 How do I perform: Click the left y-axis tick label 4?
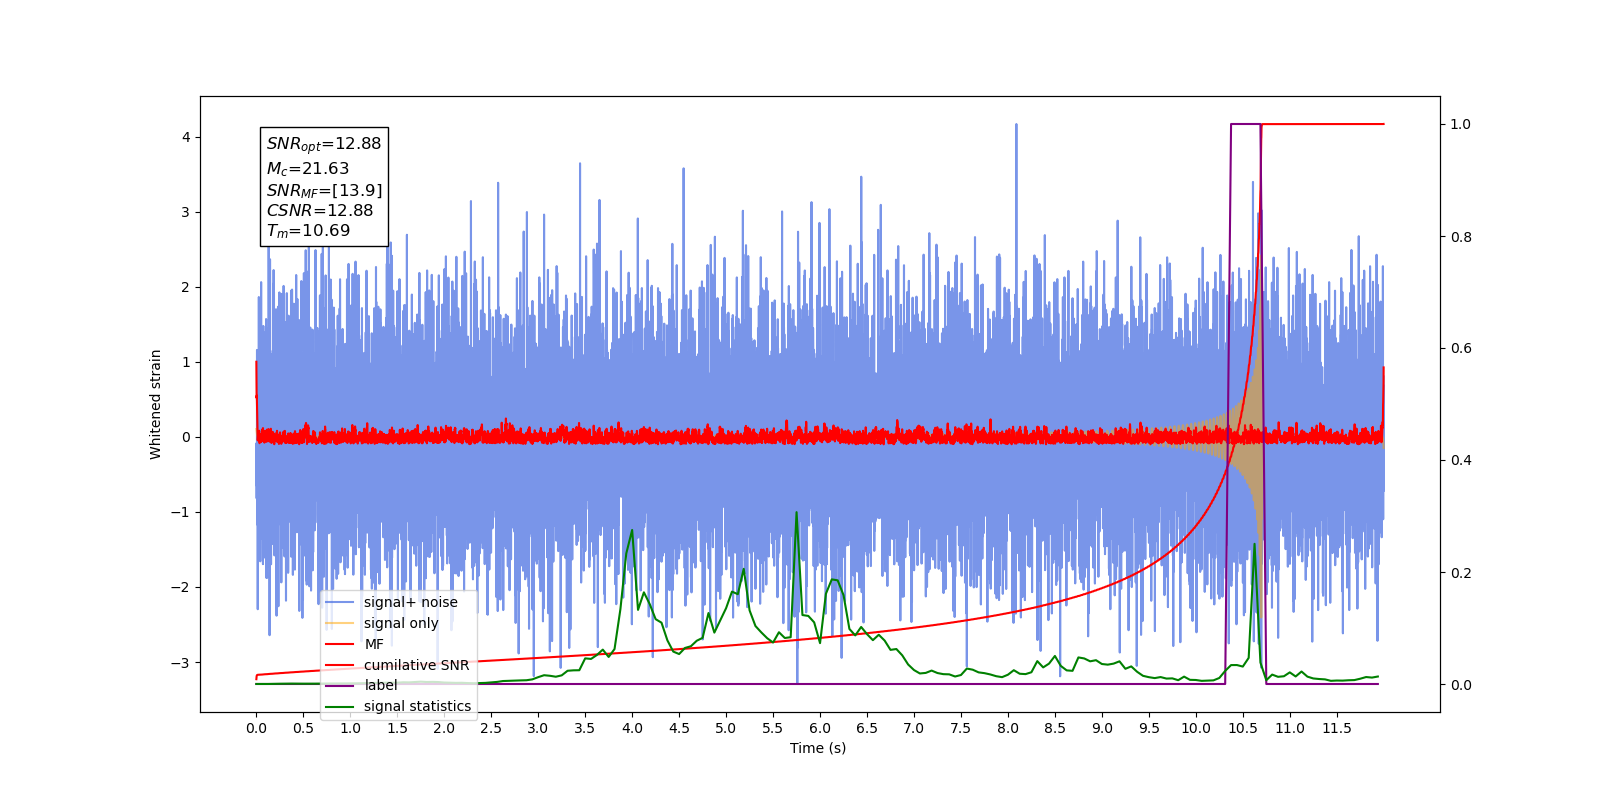186,137
